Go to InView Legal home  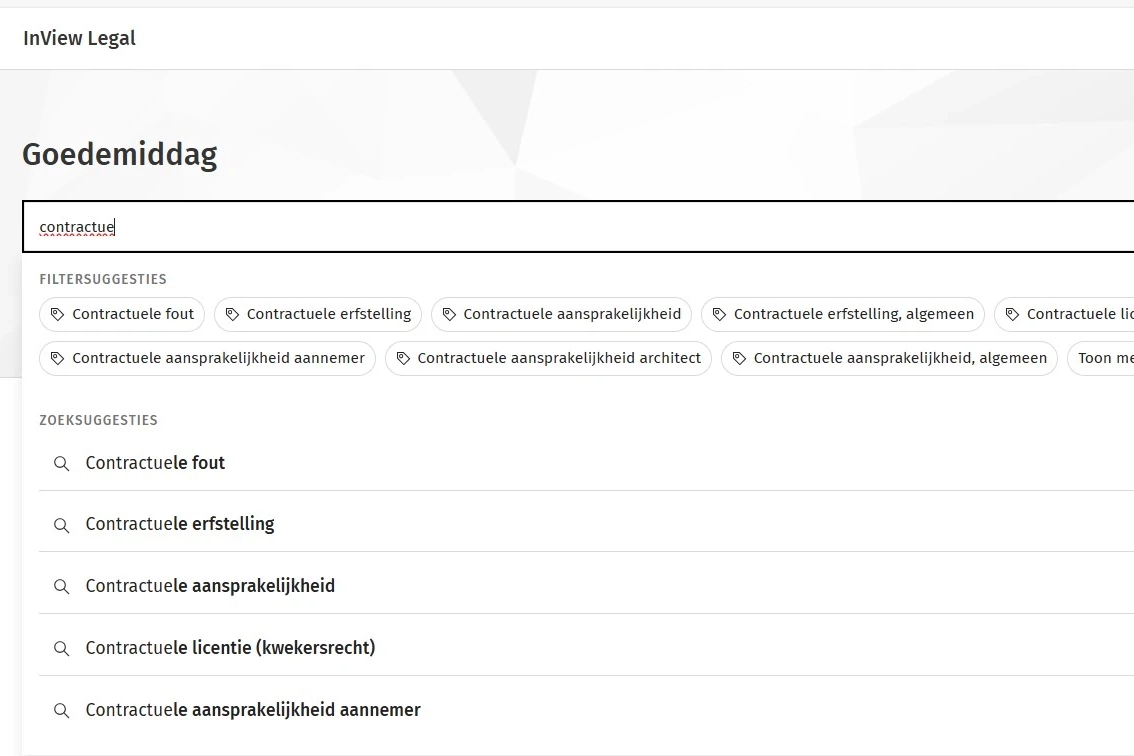[x=79, y=38]
